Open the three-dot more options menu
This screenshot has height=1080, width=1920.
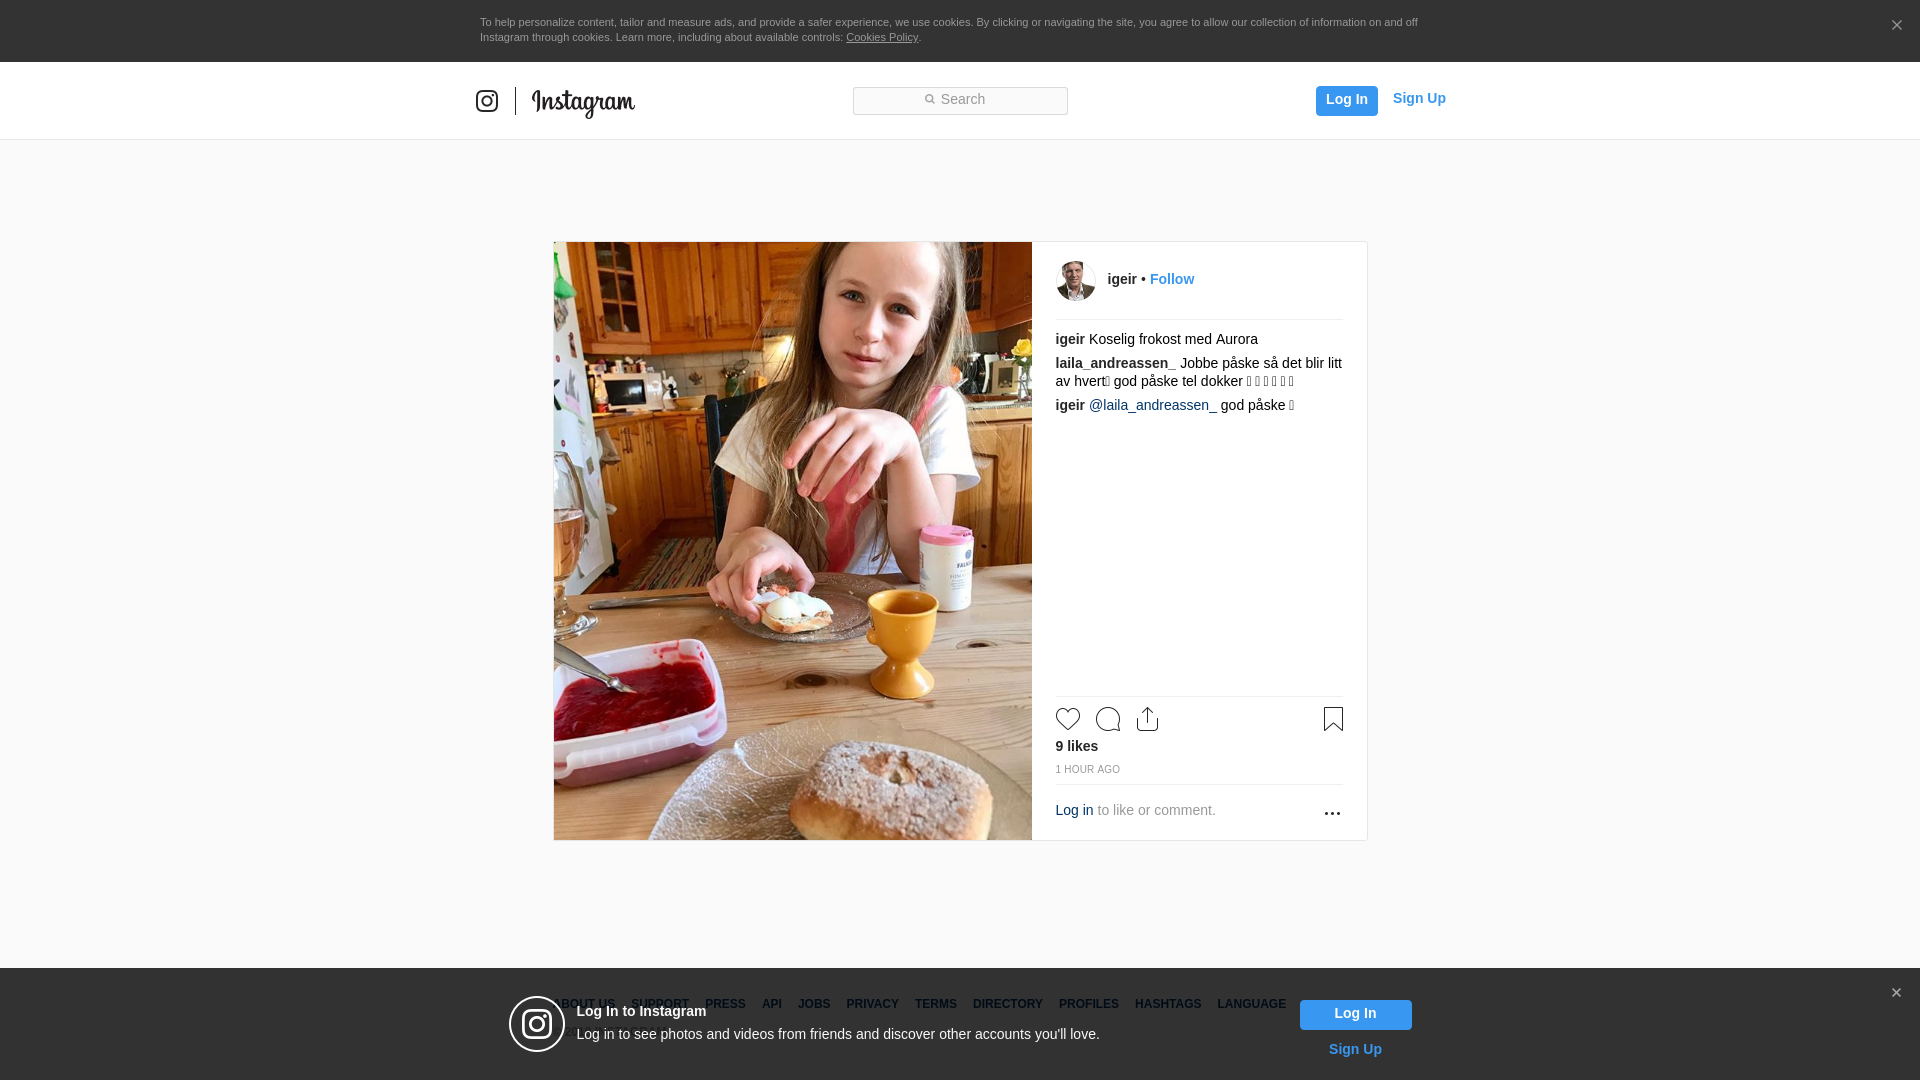click(1332, 814)
